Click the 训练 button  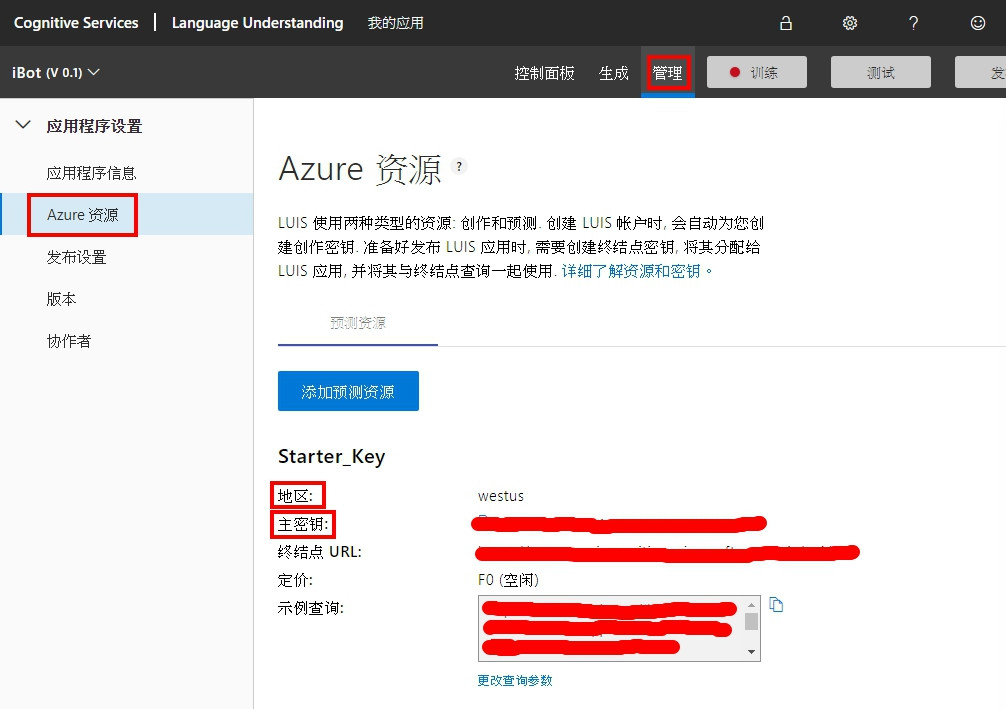[x=756, y=72]
